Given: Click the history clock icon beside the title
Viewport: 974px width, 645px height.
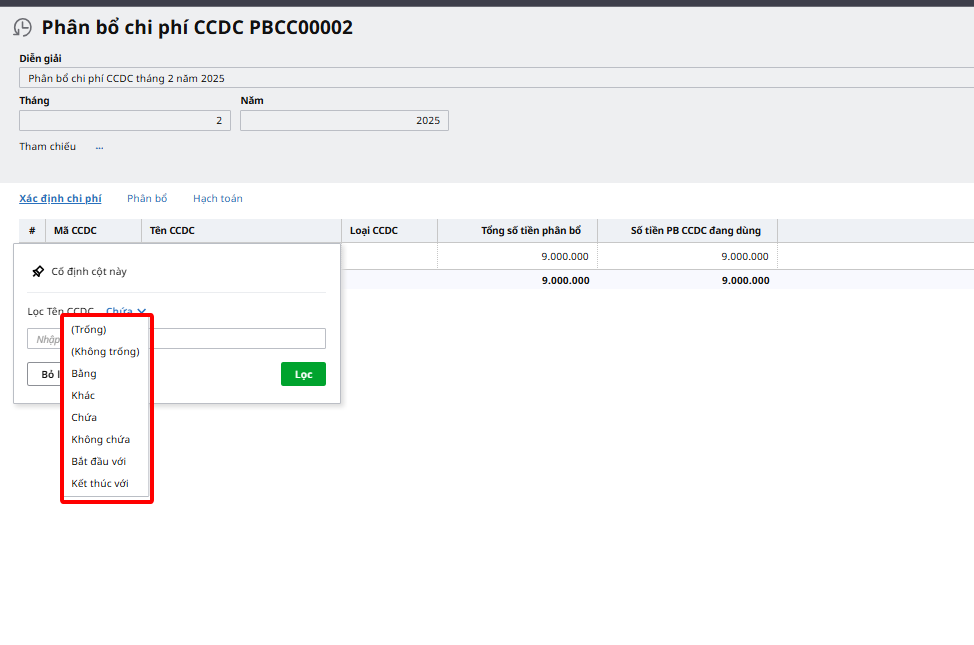Looking at the screenshot, I should (x=22, y=28).
